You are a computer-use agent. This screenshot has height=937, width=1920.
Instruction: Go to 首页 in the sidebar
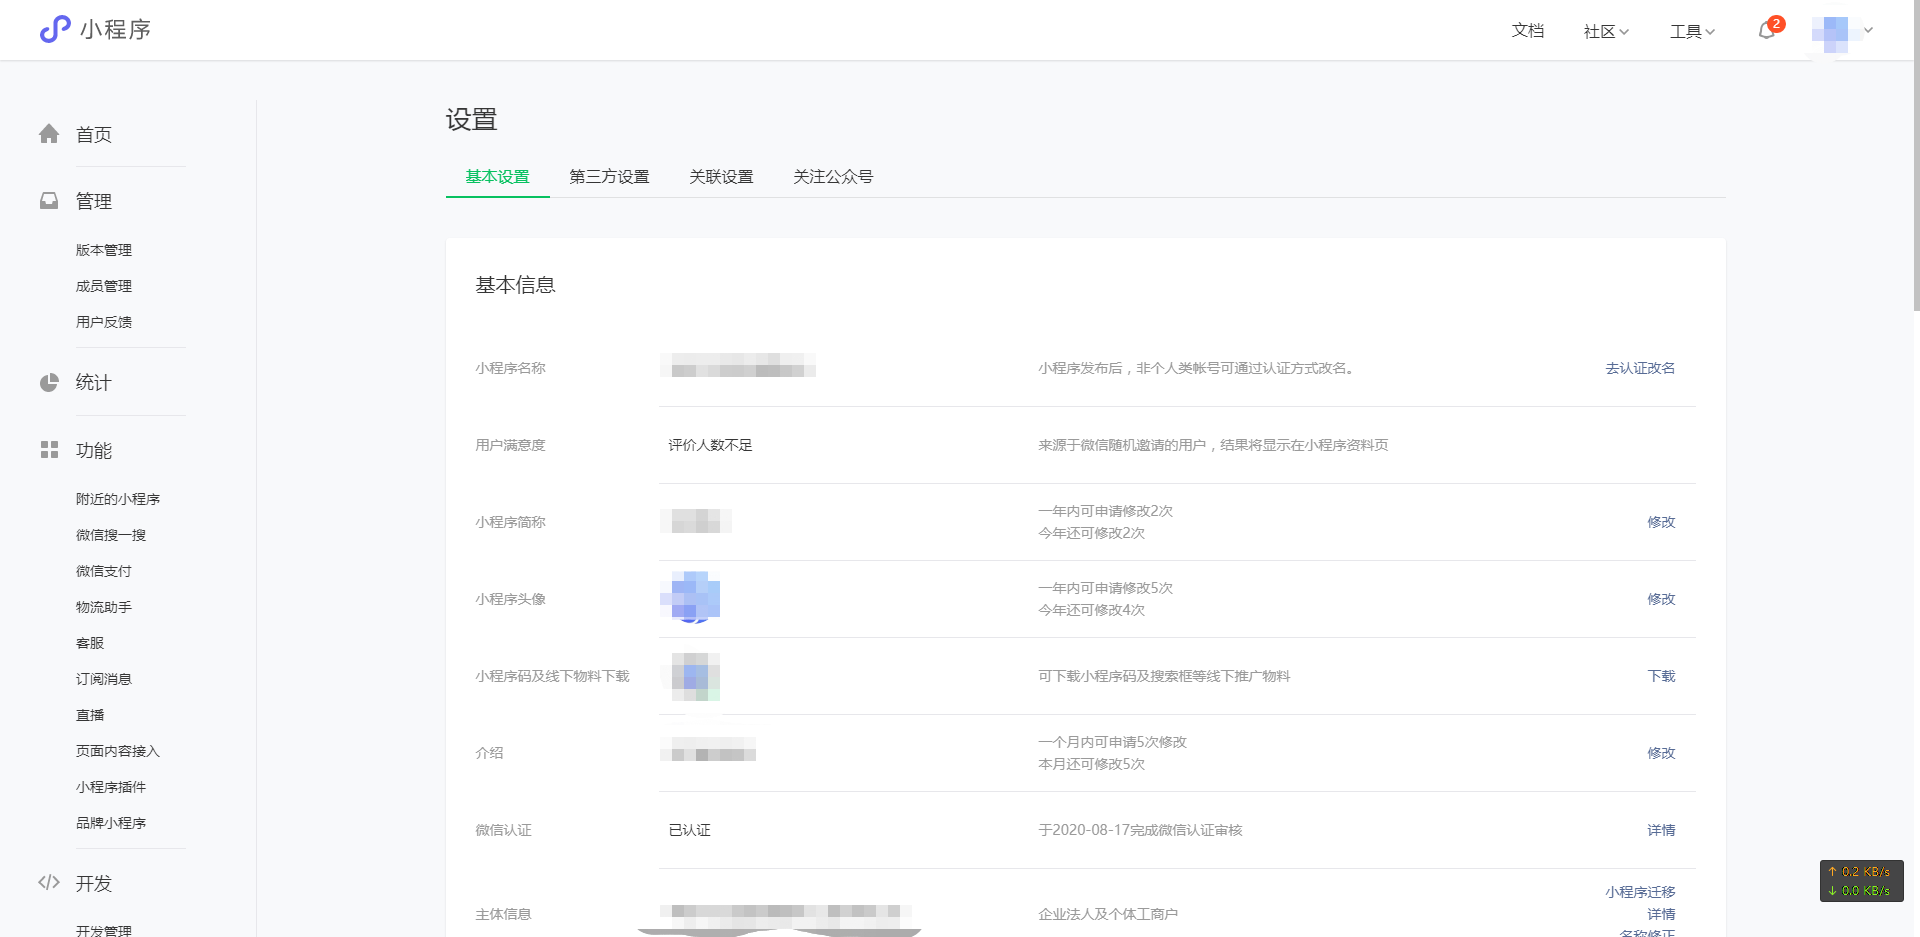coord(94,134)
